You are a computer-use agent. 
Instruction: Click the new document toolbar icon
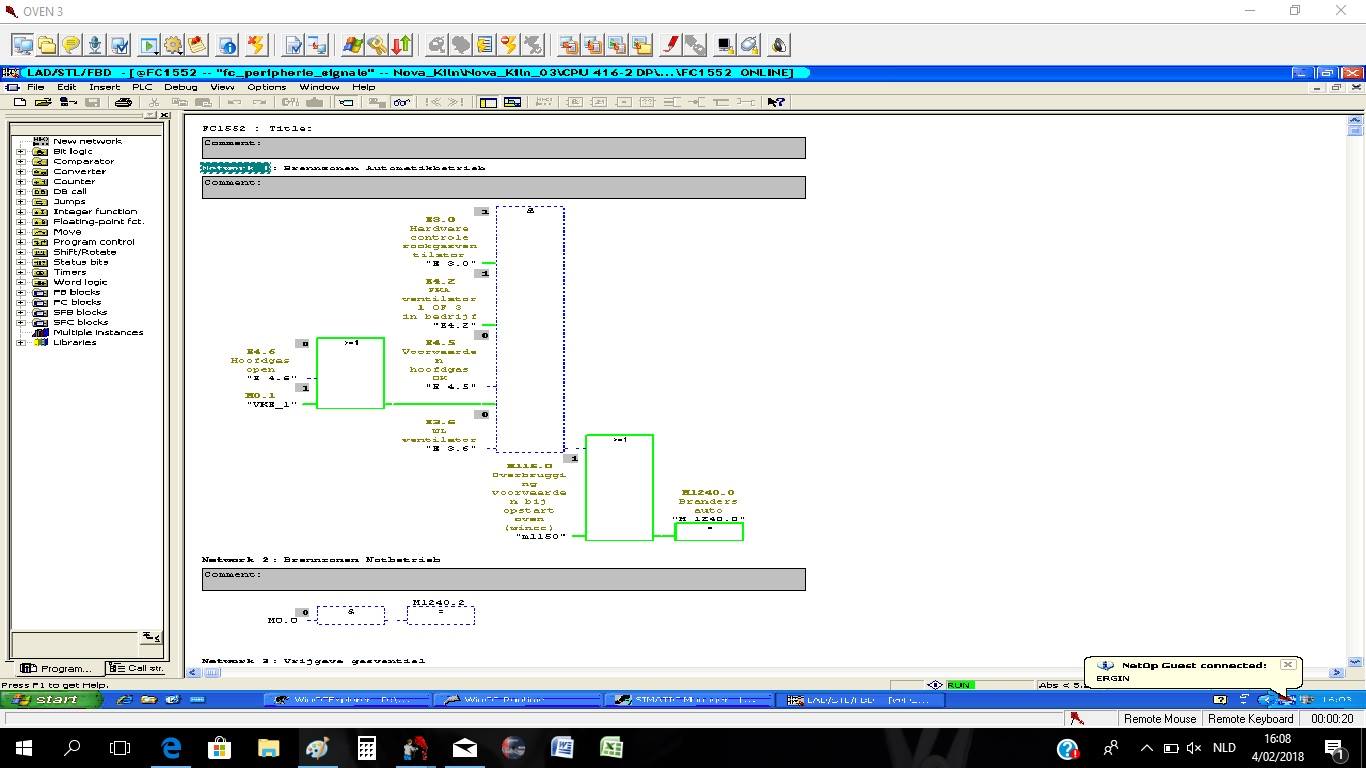(19, 102)
